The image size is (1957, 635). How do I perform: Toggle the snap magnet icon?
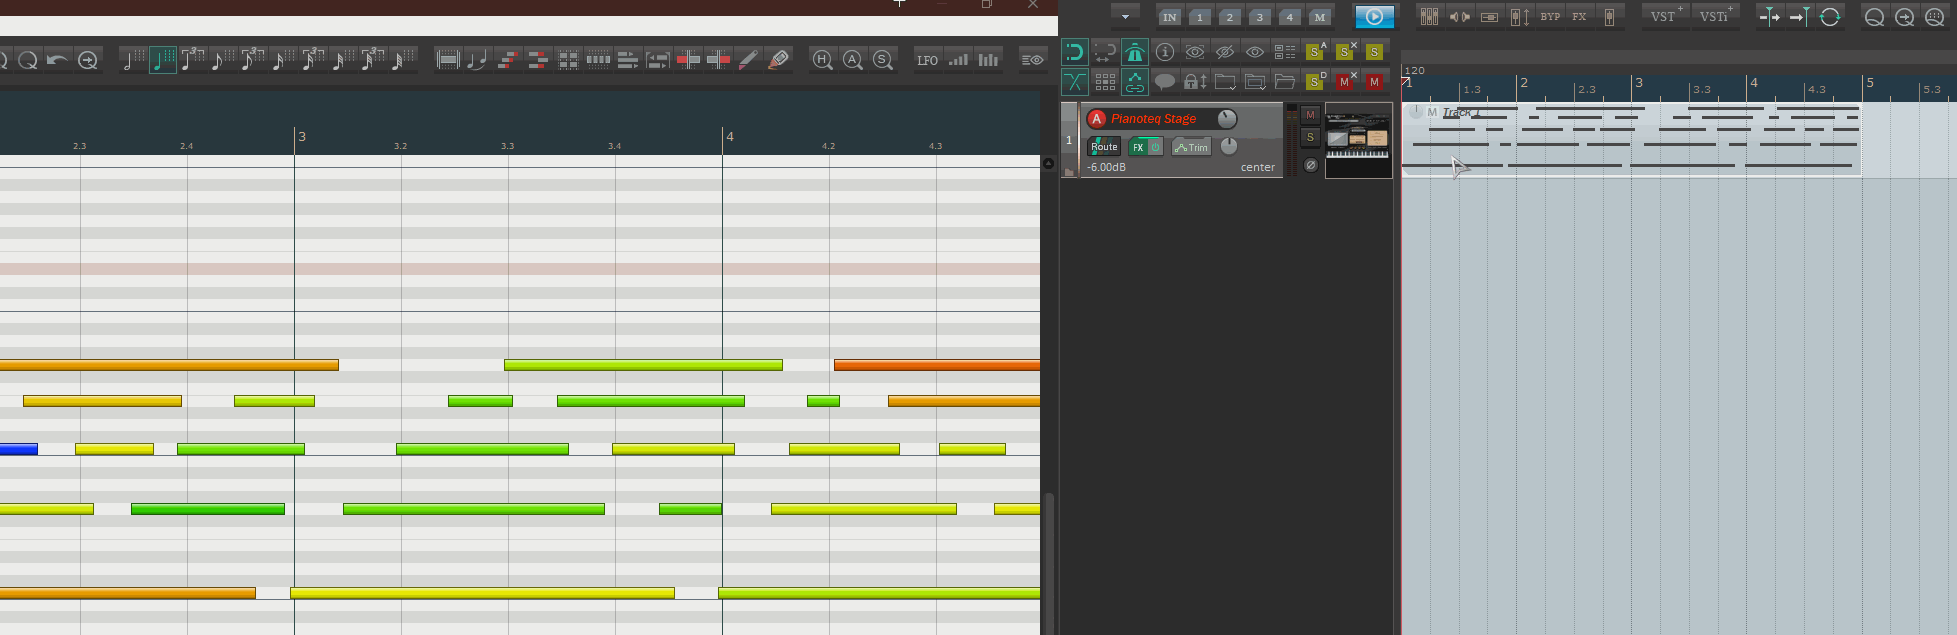(x=1074, y=52)
